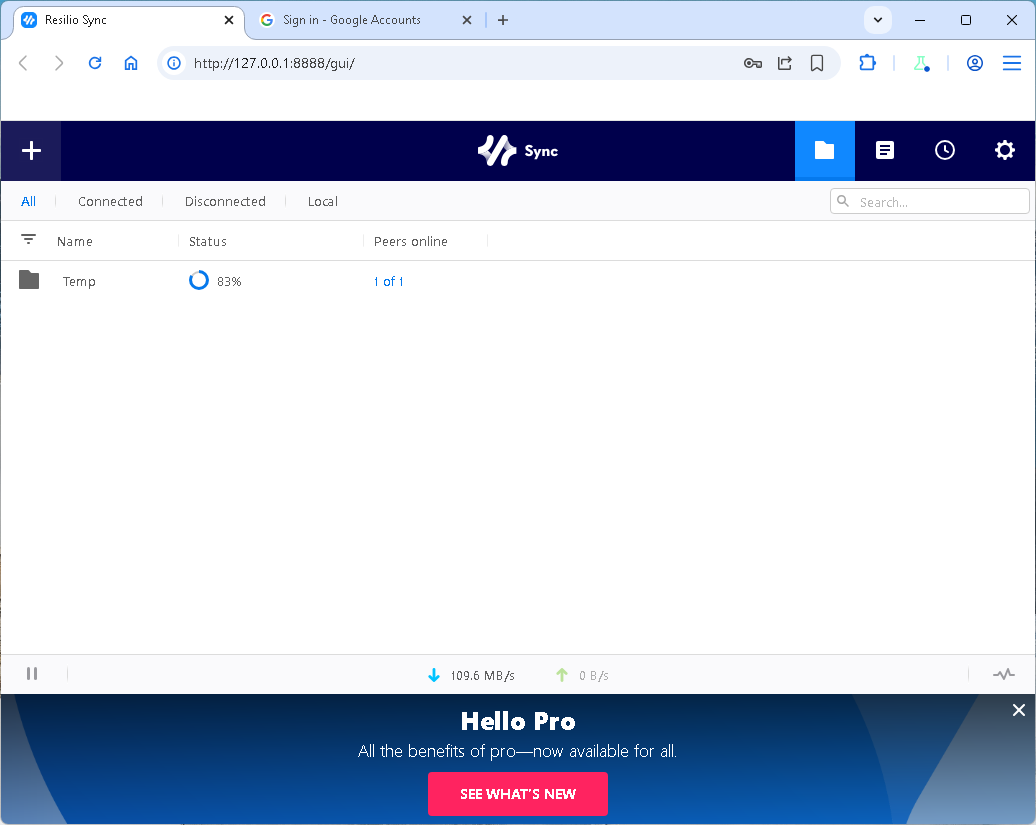1036x825 pixels.
Task: Click the site information icon in address bar
Action: (x=174, y=63)
